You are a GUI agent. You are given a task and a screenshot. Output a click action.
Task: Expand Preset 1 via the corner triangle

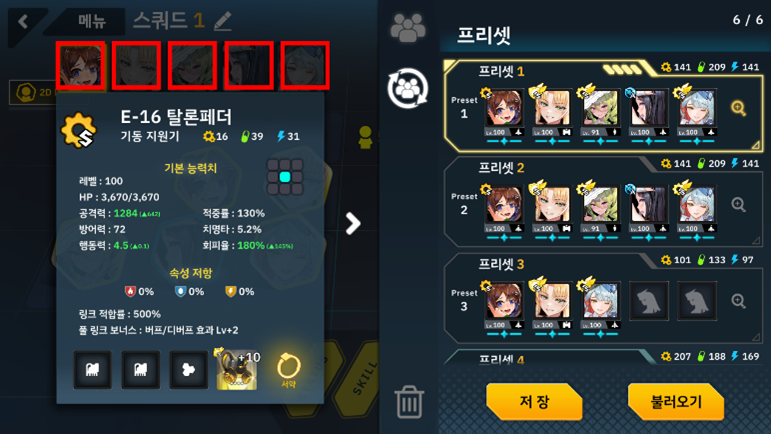[x=756, y=145]
